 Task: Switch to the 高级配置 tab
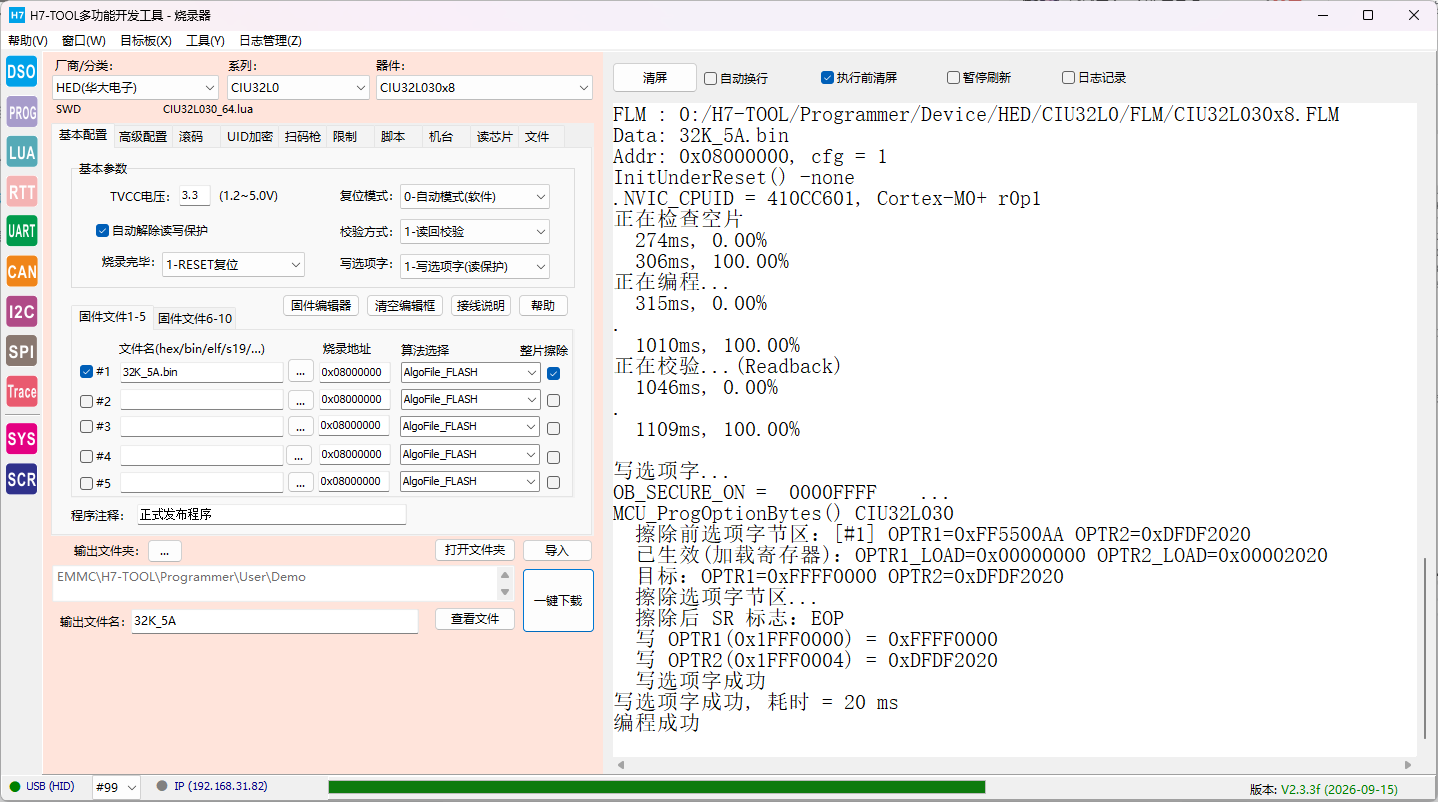pos(143,137)
